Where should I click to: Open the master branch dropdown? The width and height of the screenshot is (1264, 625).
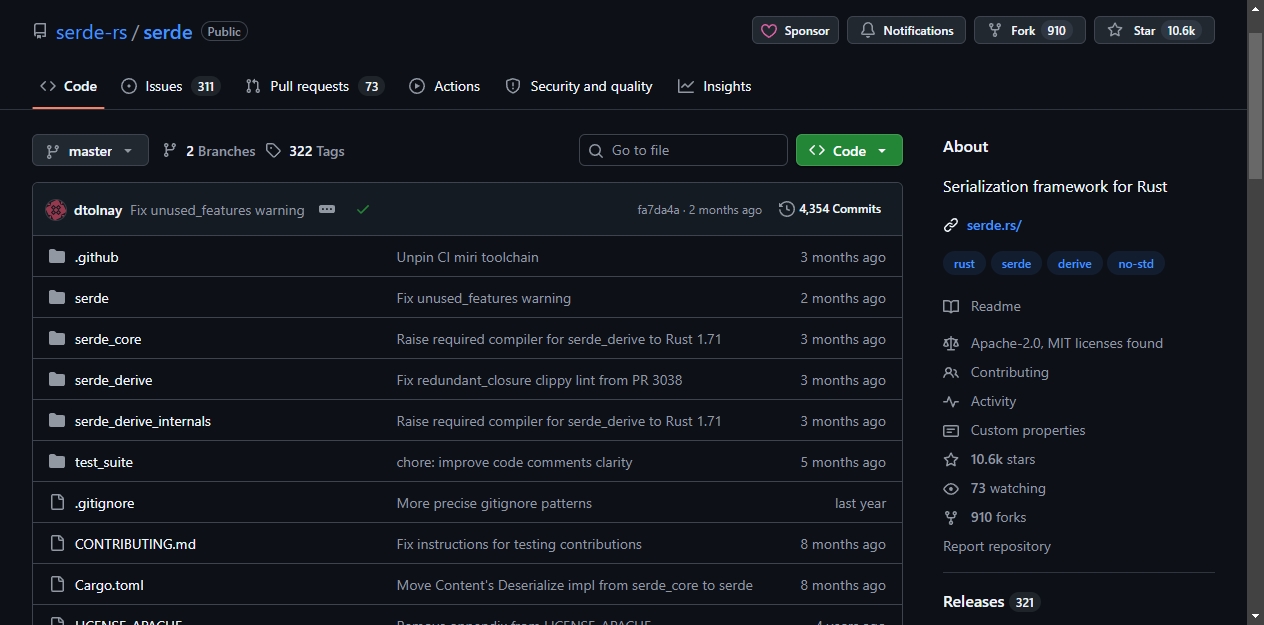[x=90, y=151]
